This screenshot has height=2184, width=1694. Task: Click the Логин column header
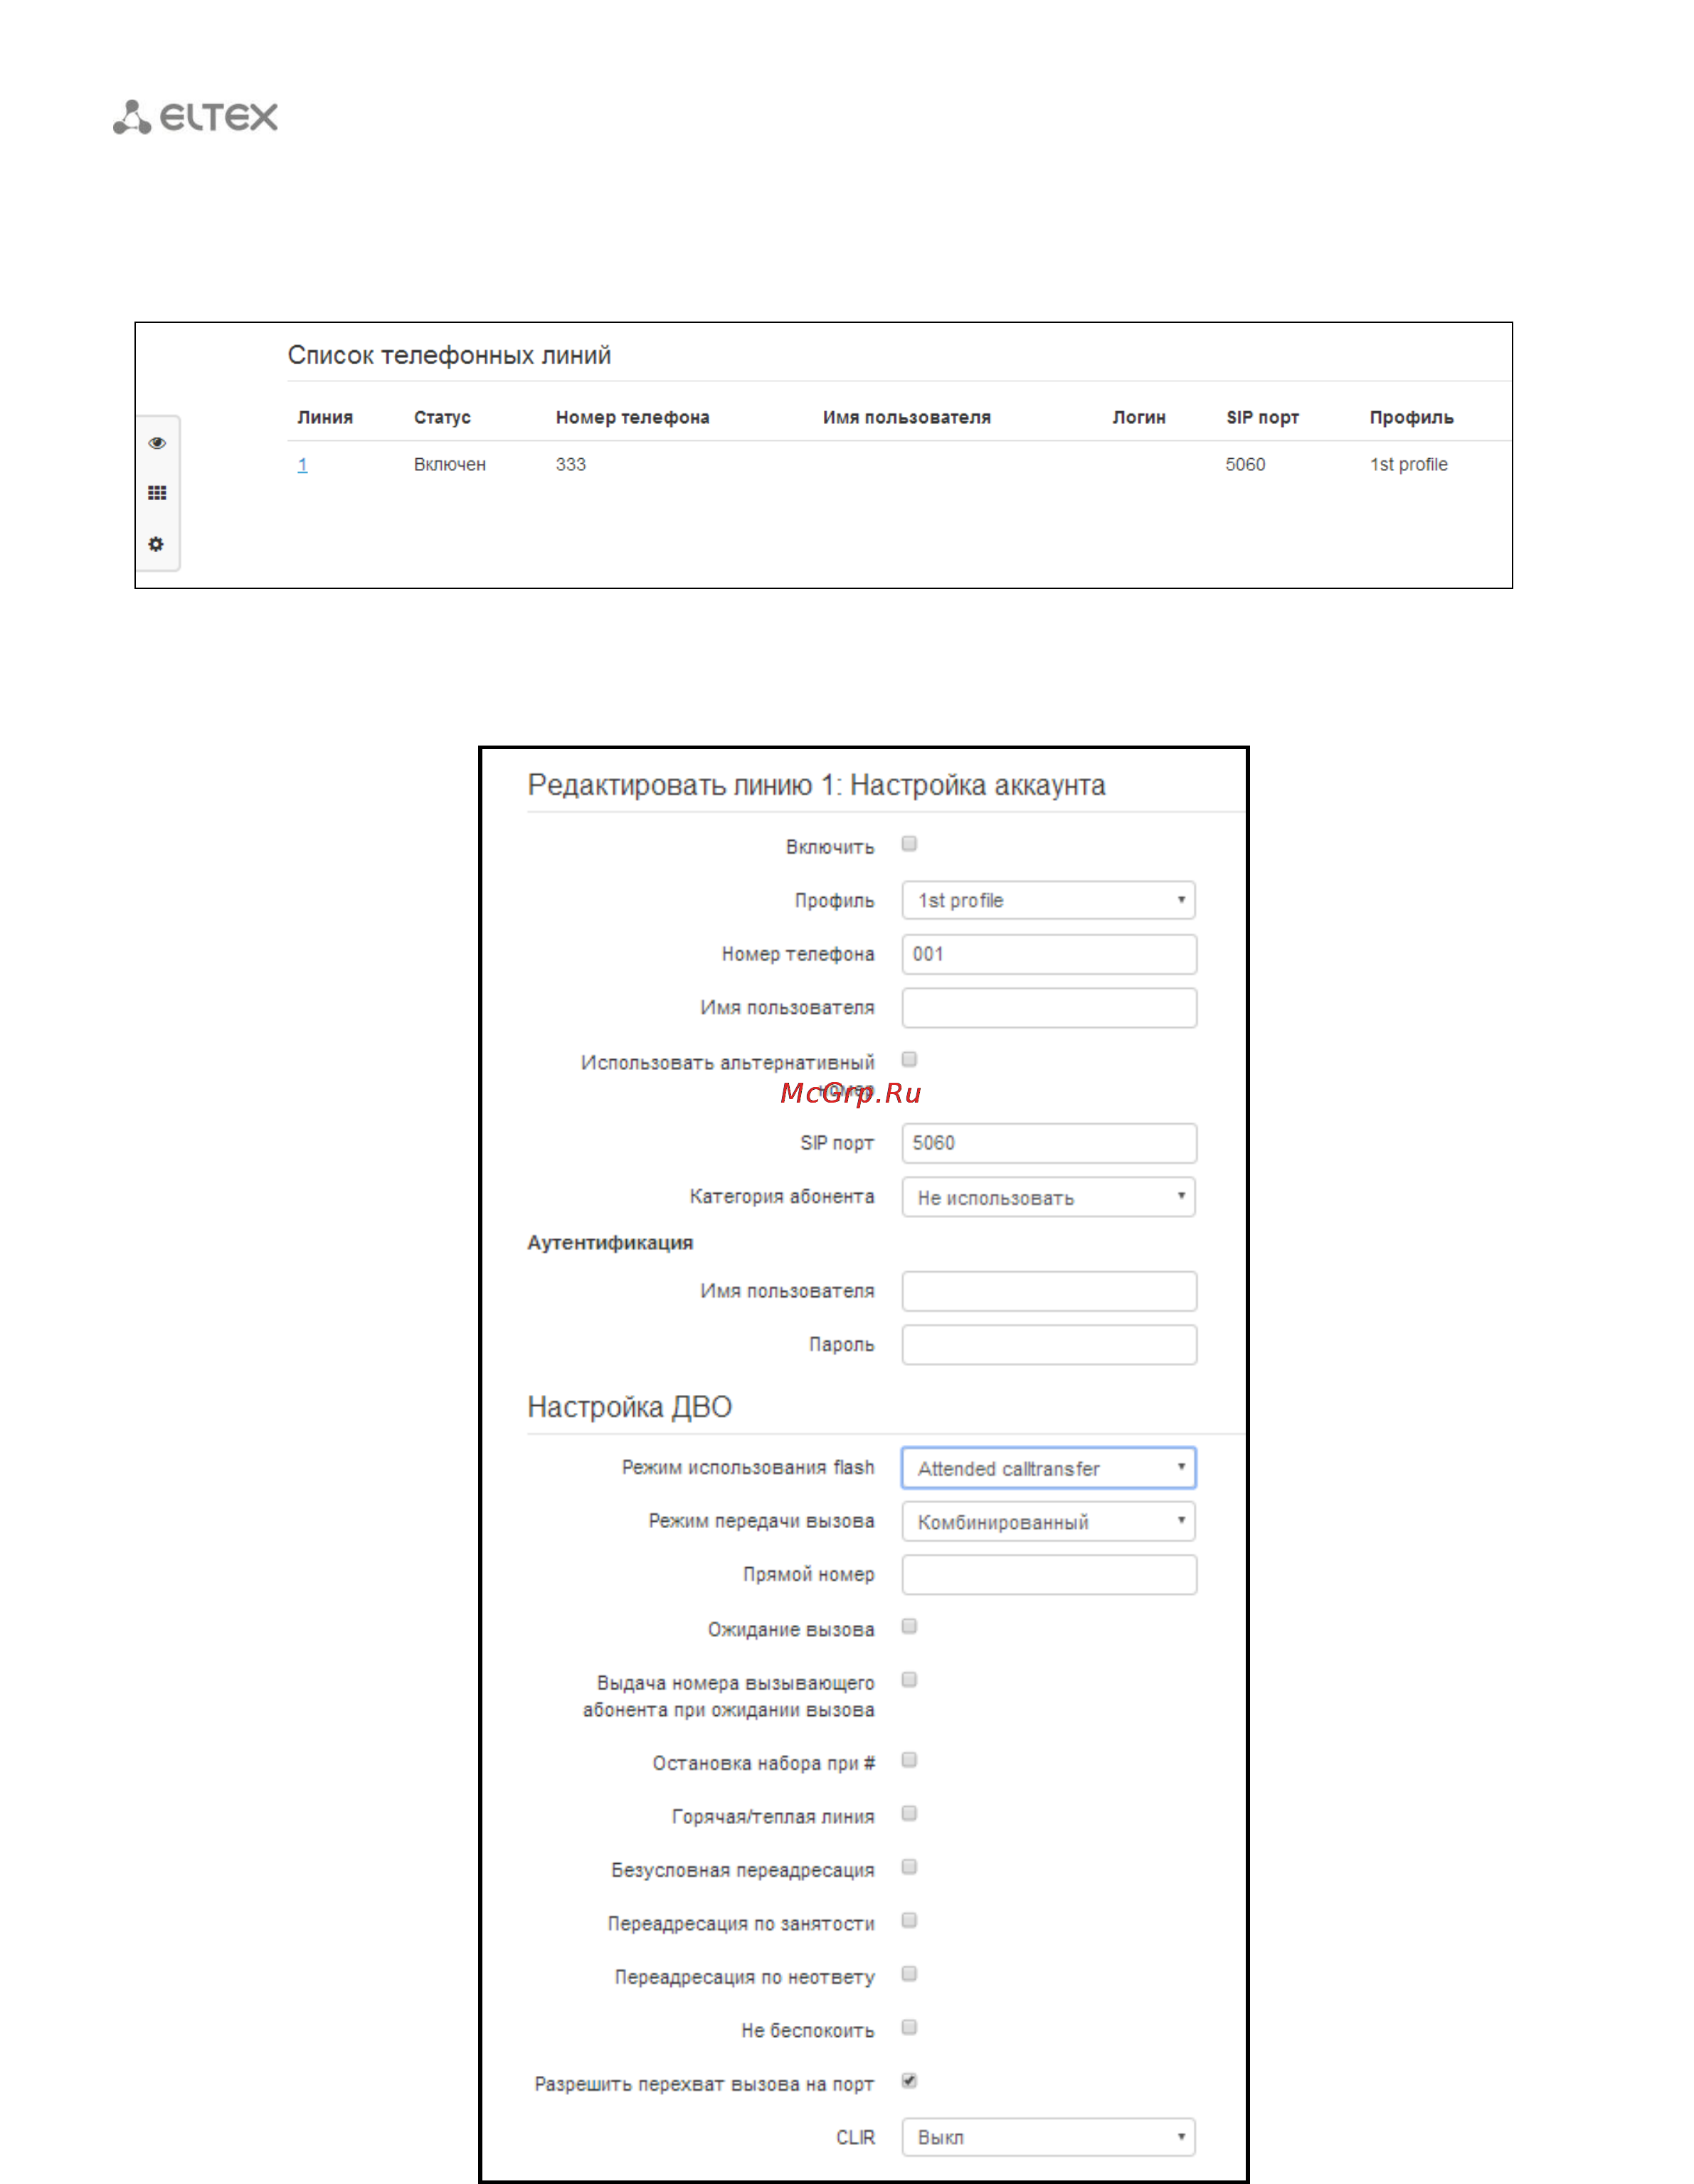pos(1139,418)
